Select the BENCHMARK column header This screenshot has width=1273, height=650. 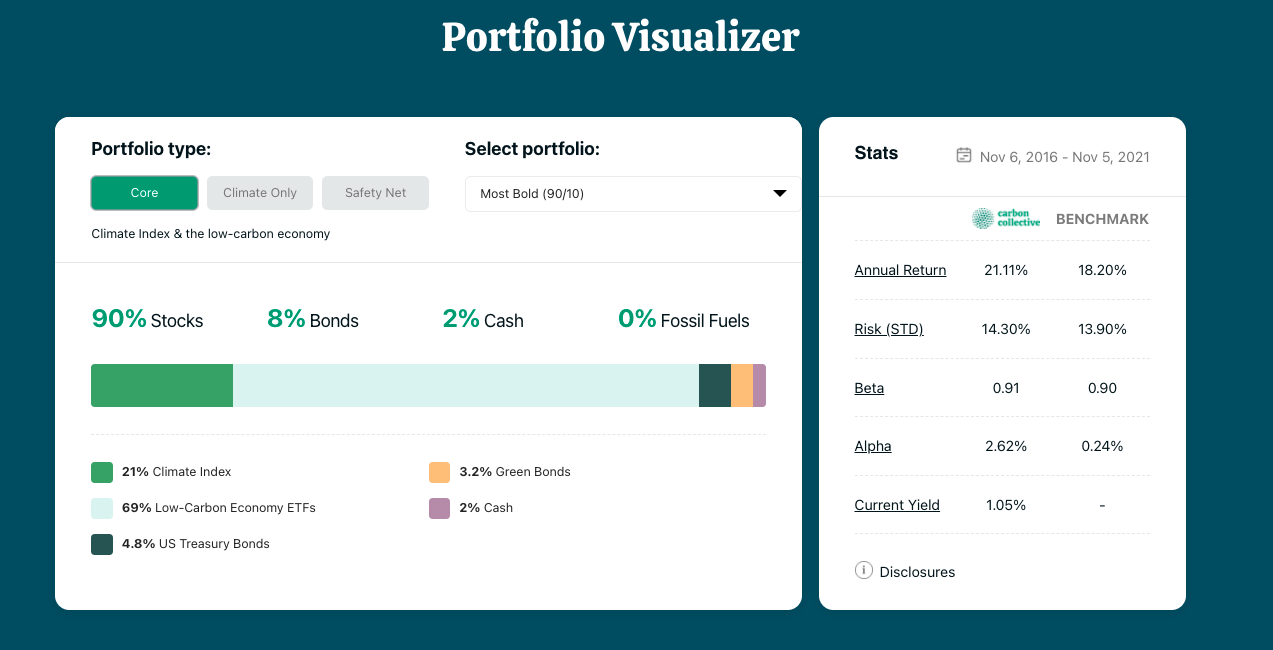(1101, 218)
